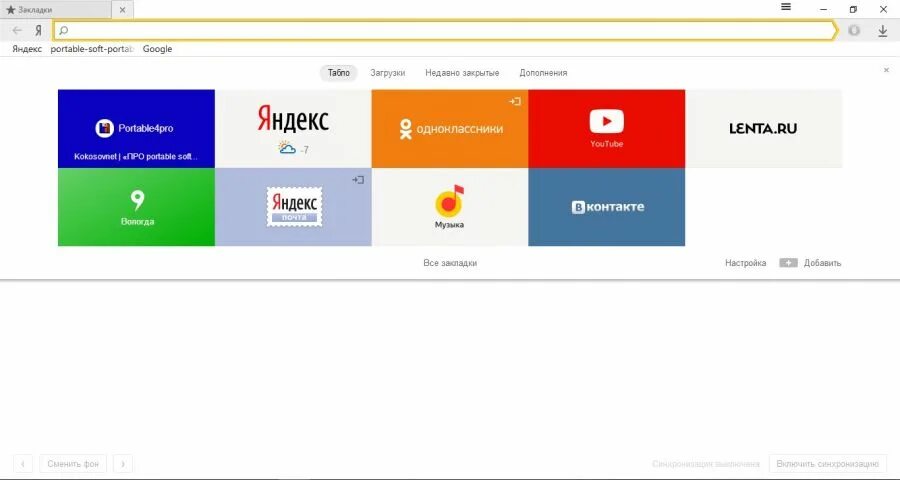Open the Музыка tile

[x=449, y=207]
